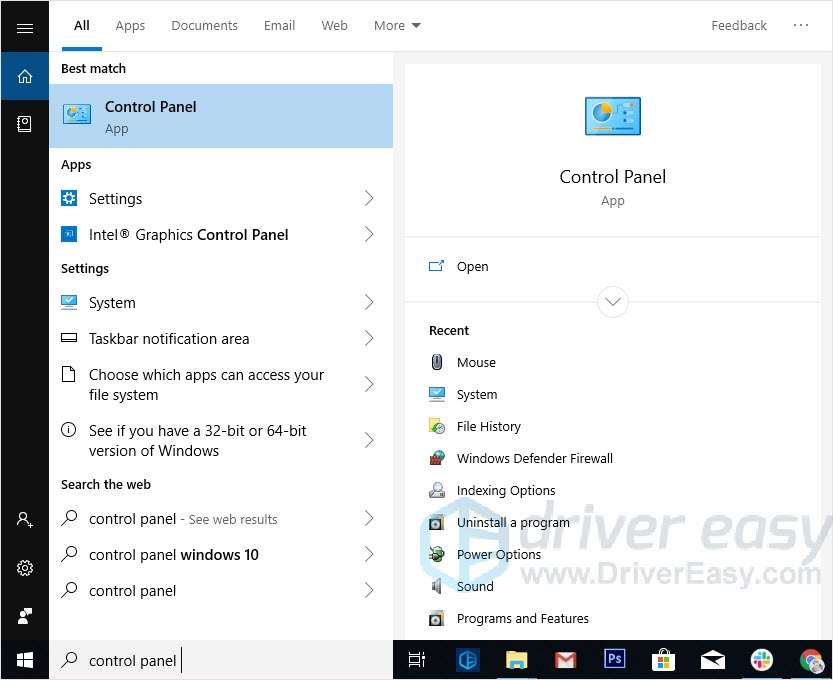Switch to the Apps tab

130,25
